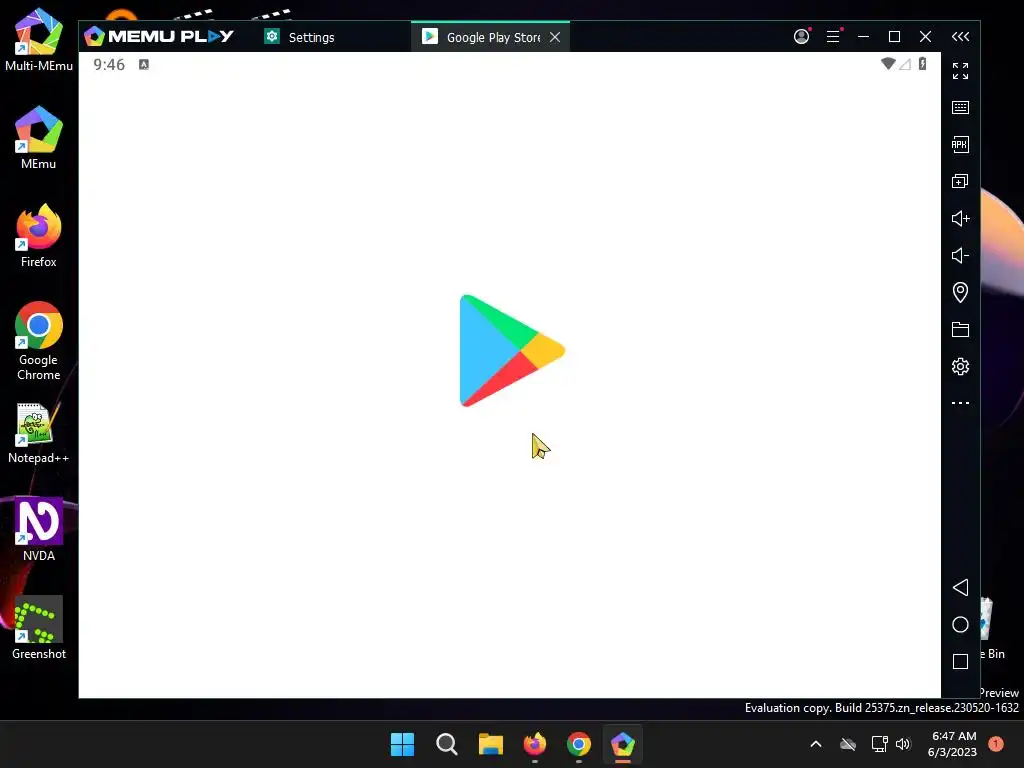The height and width of the screenshot is (768, 1024).
Task: Click Android clock 9:46 text
Action: [x=108, y=64]
